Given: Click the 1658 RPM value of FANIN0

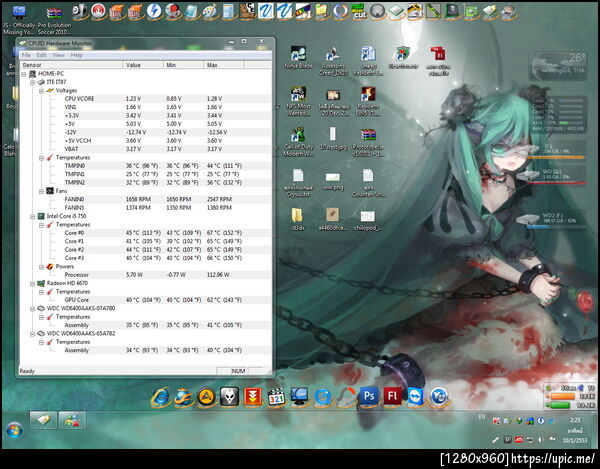Looking at the screenshot, I should click(x=138, y=199).
